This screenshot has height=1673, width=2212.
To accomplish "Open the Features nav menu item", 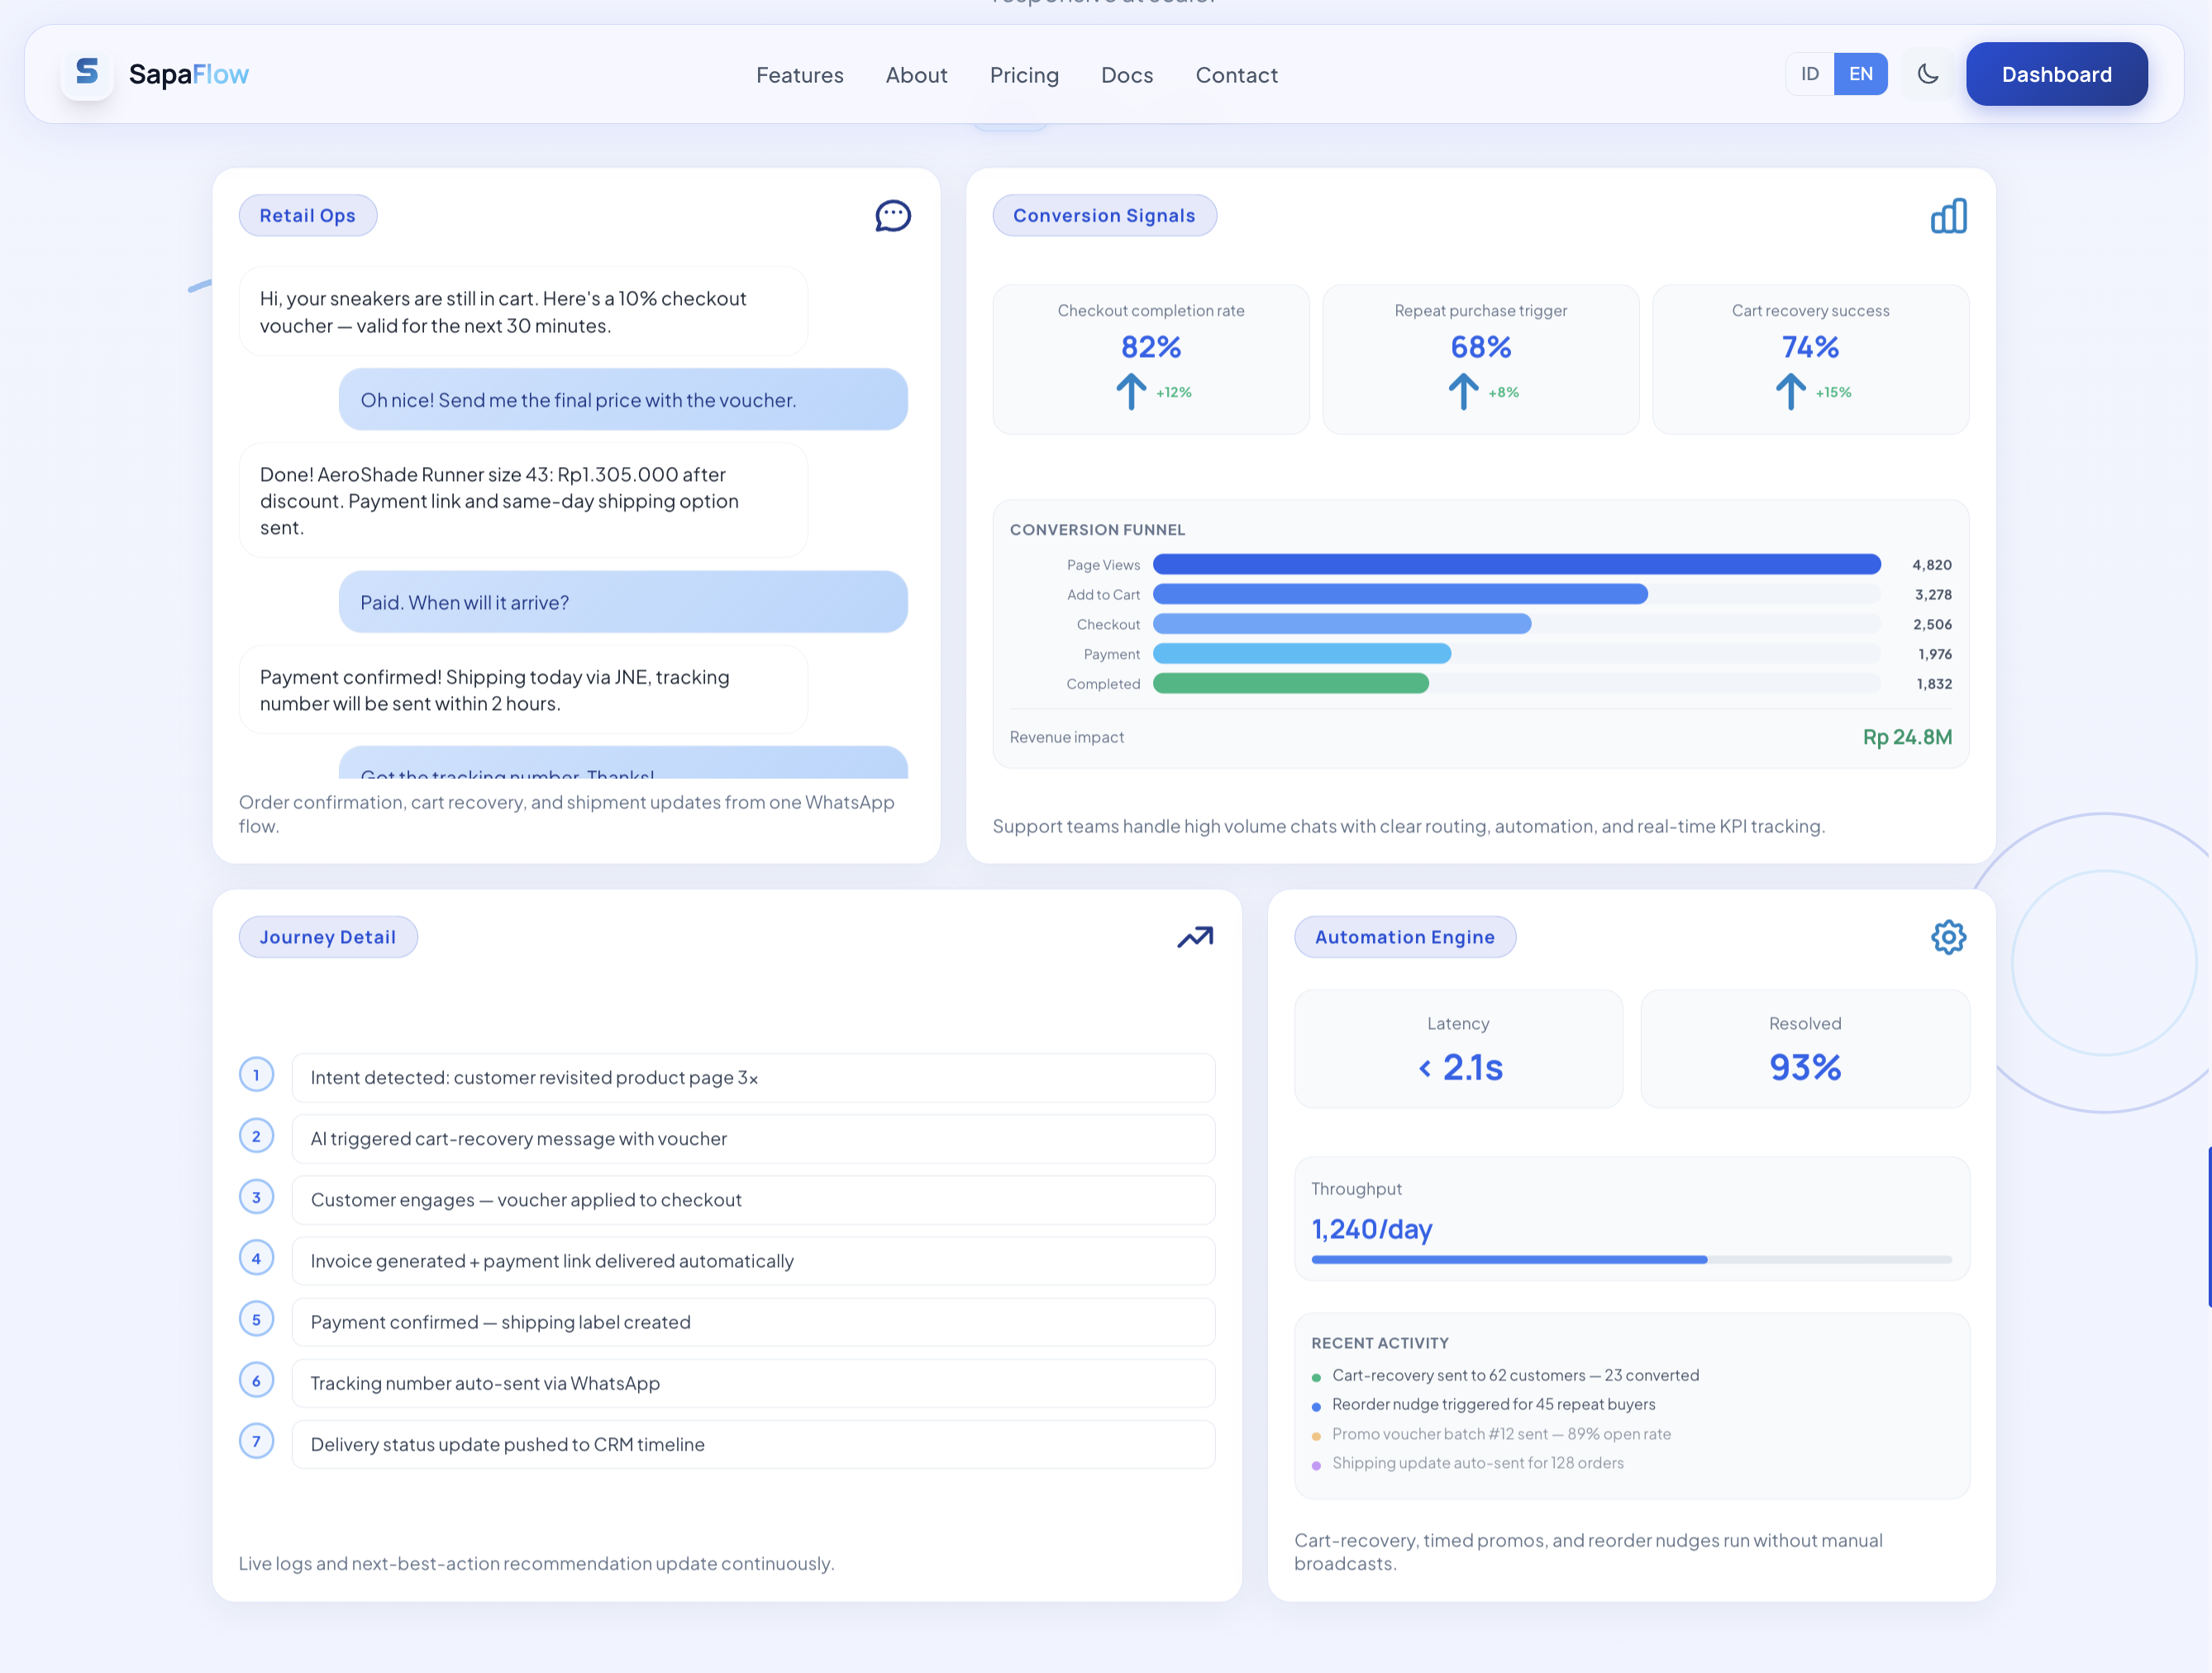I will click(799, 75).
